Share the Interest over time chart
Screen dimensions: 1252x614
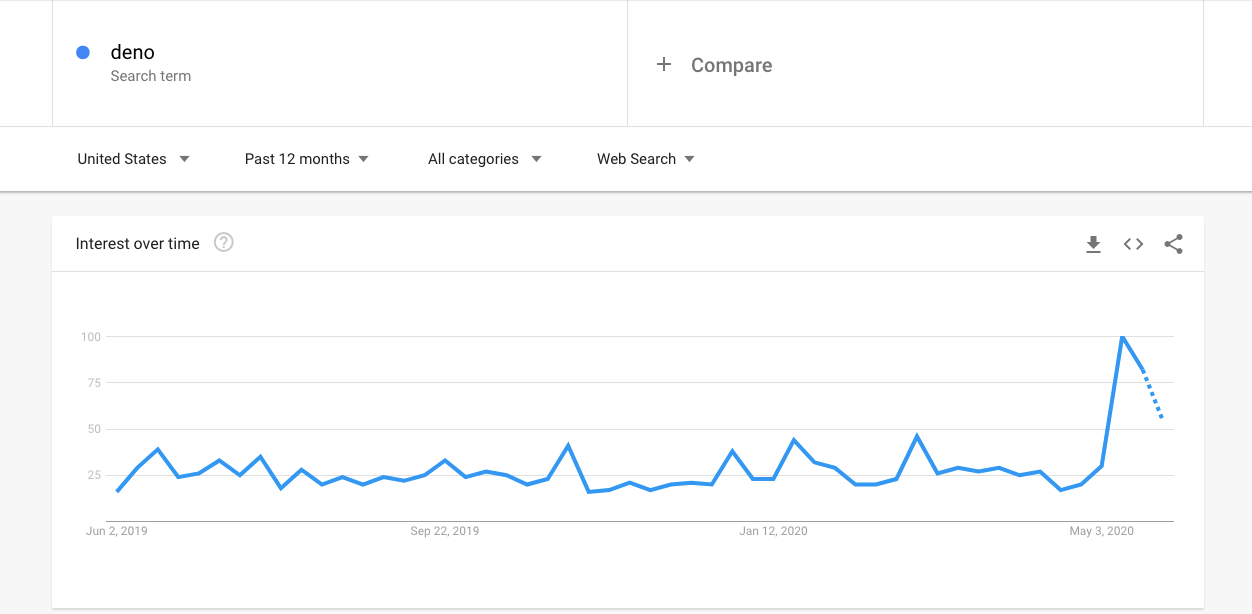1173,243
